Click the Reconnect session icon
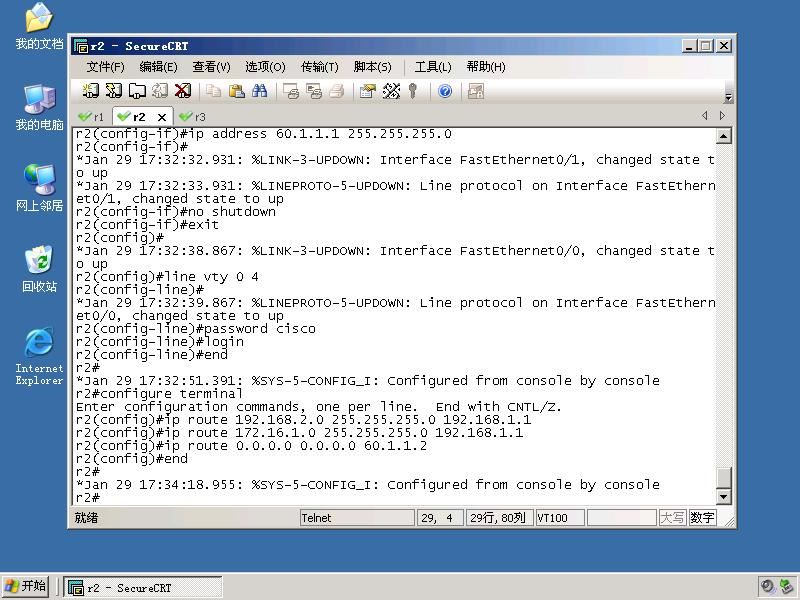The height and width of the screenshot is (600, 800). pos(160,91)
